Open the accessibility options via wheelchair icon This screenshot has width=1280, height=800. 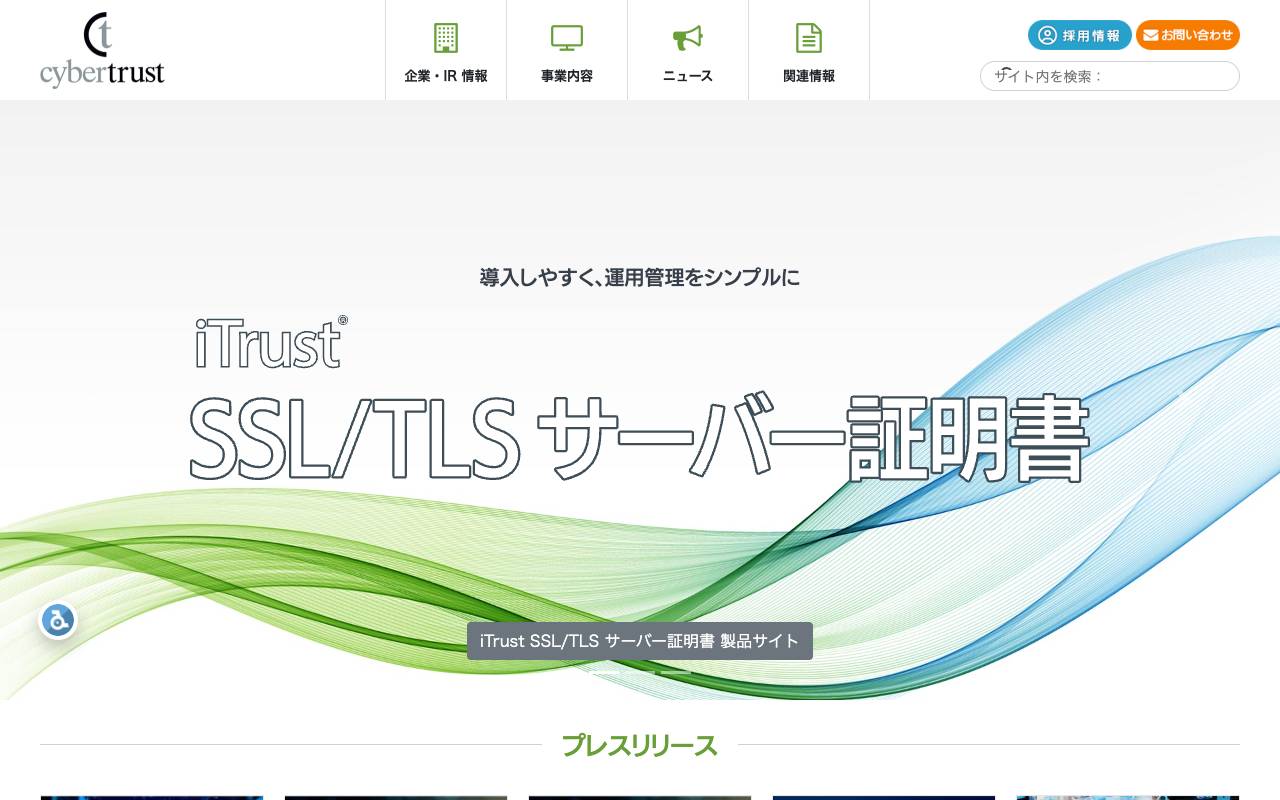tap(58, 620)
